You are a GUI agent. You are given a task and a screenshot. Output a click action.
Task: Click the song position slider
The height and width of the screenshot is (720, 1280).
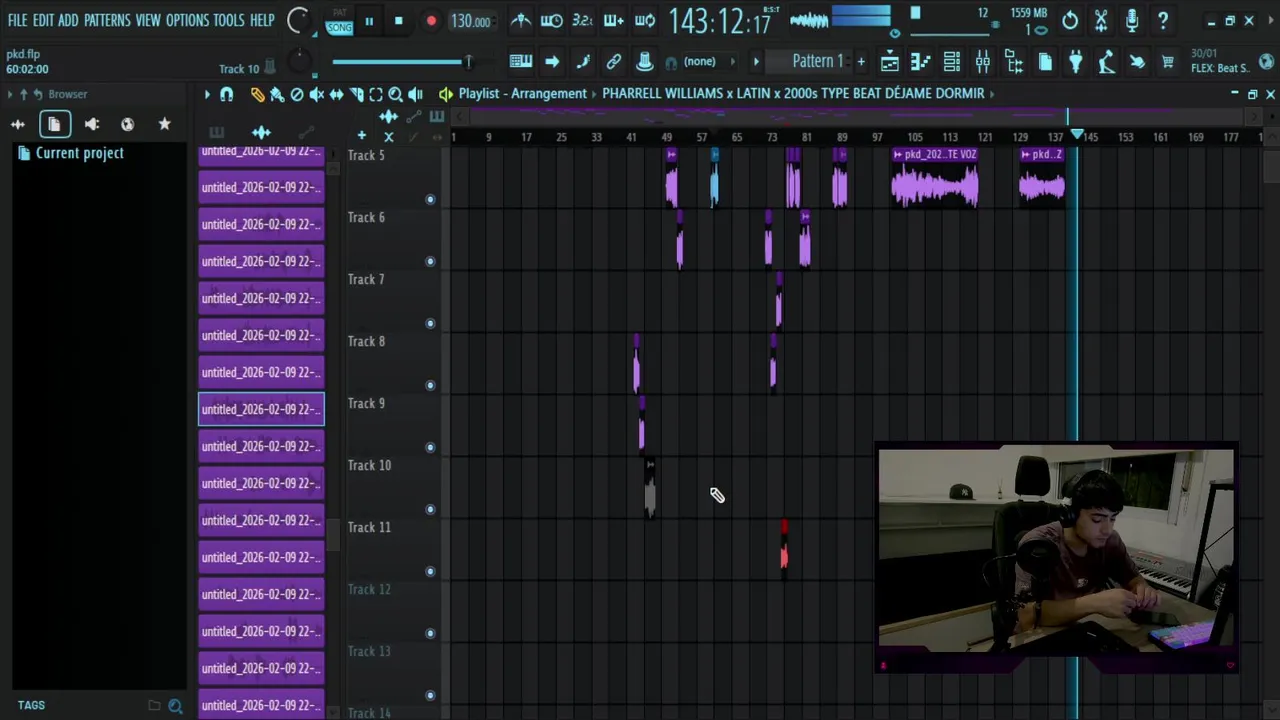pos(402,62)
